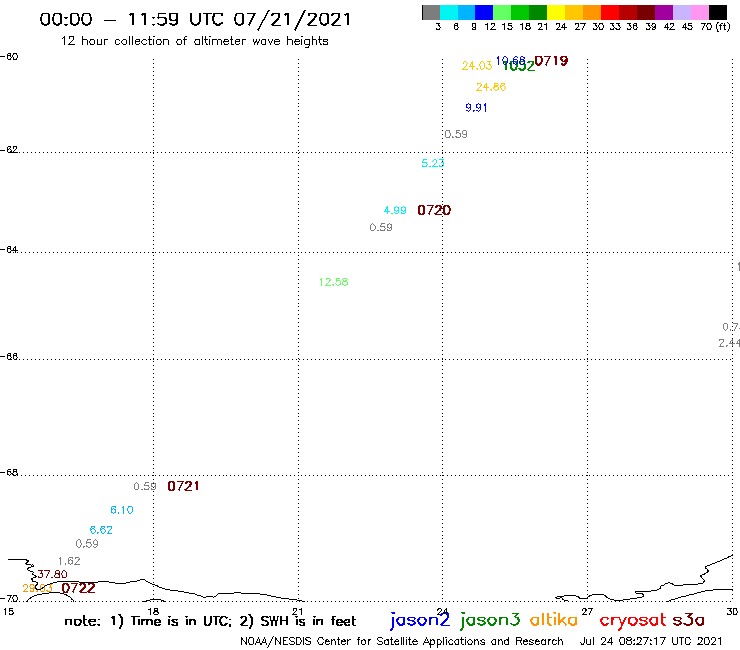Click the purple swatch in the color legend
The image size is (740, 650).
(664, 12)
